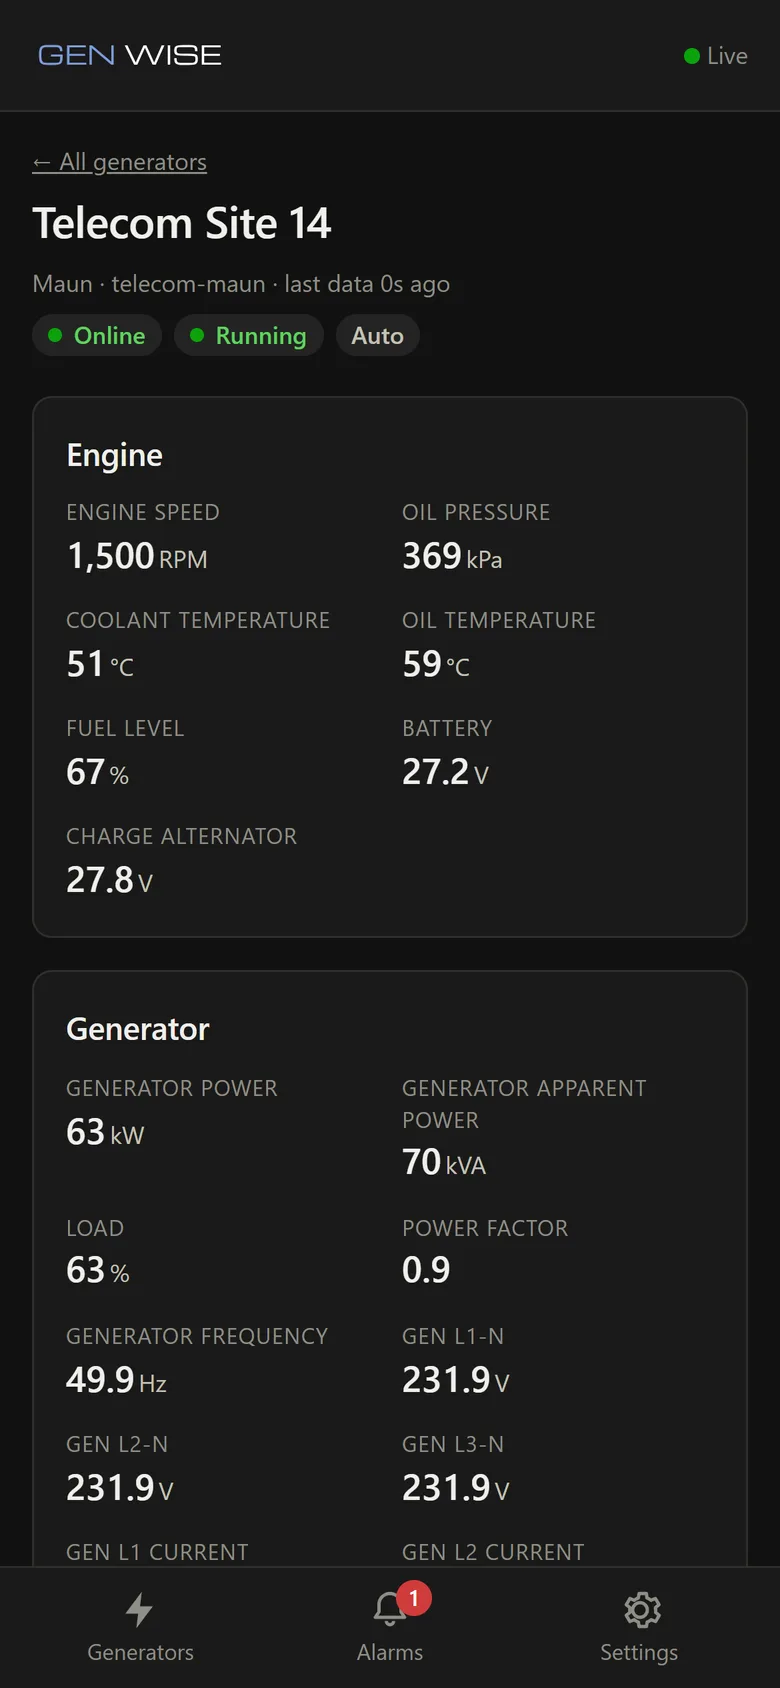Viewport: 780px width, 1688px height.
Task: Select the Running status badge
Action: click(x=248, y=335)
